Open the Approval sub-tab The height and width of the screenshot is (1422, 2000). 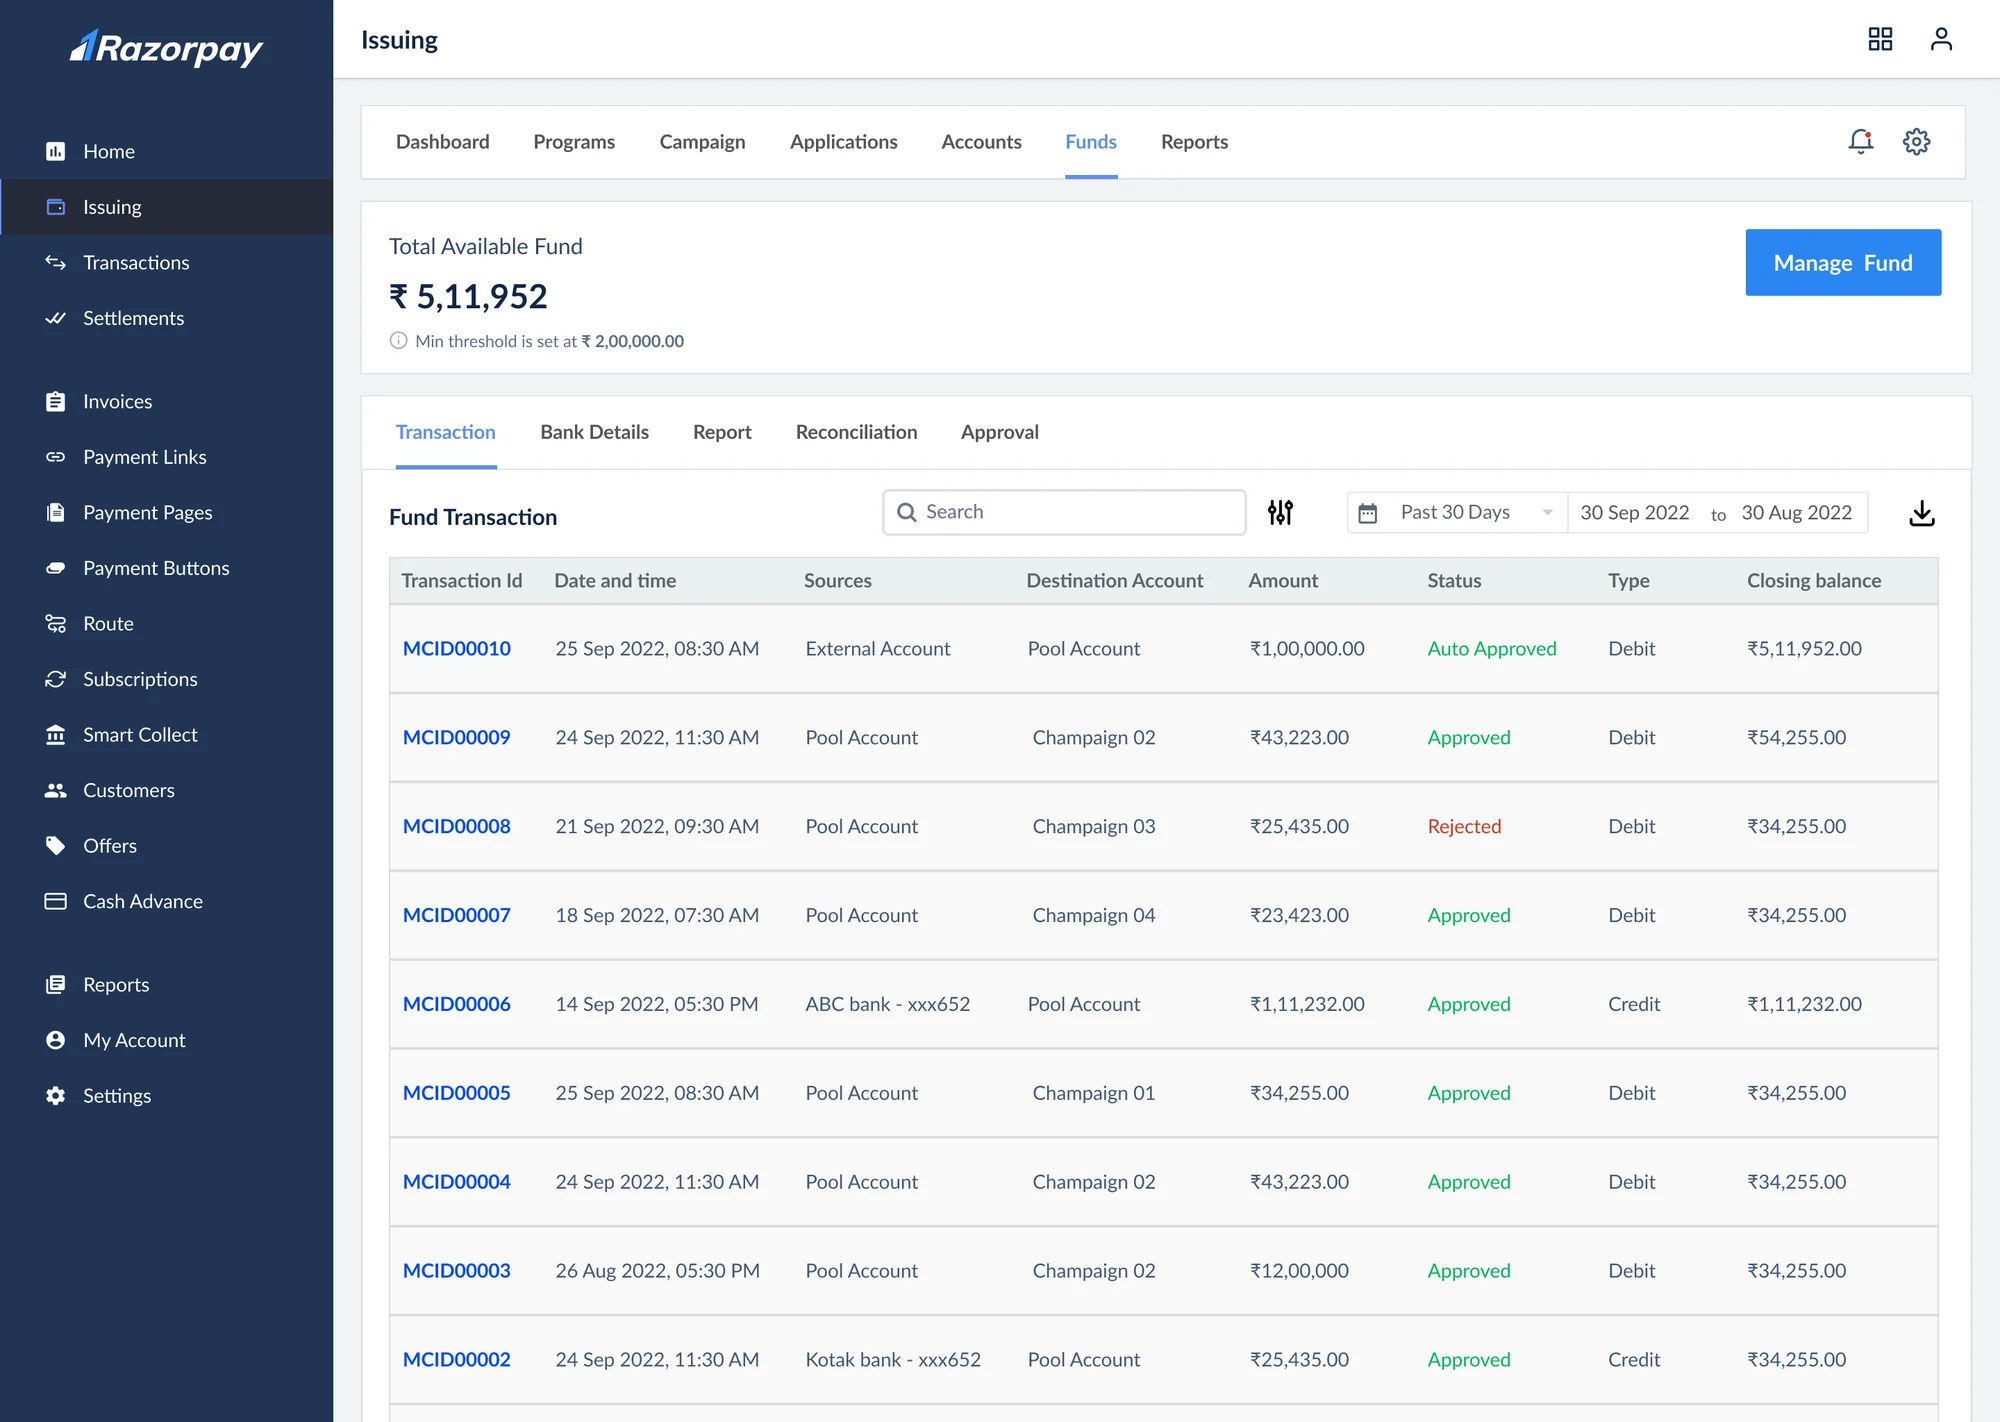pos(1000,432)
